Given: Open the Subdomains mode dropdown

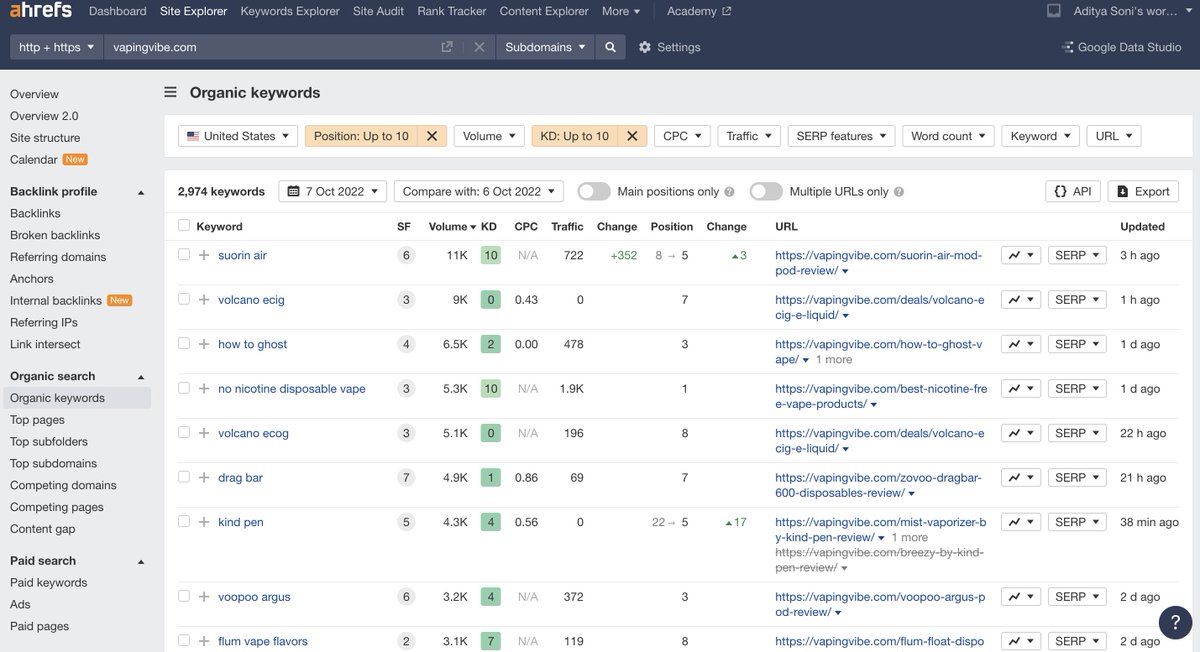Looking at the screenshot, I should coord(545,47).
